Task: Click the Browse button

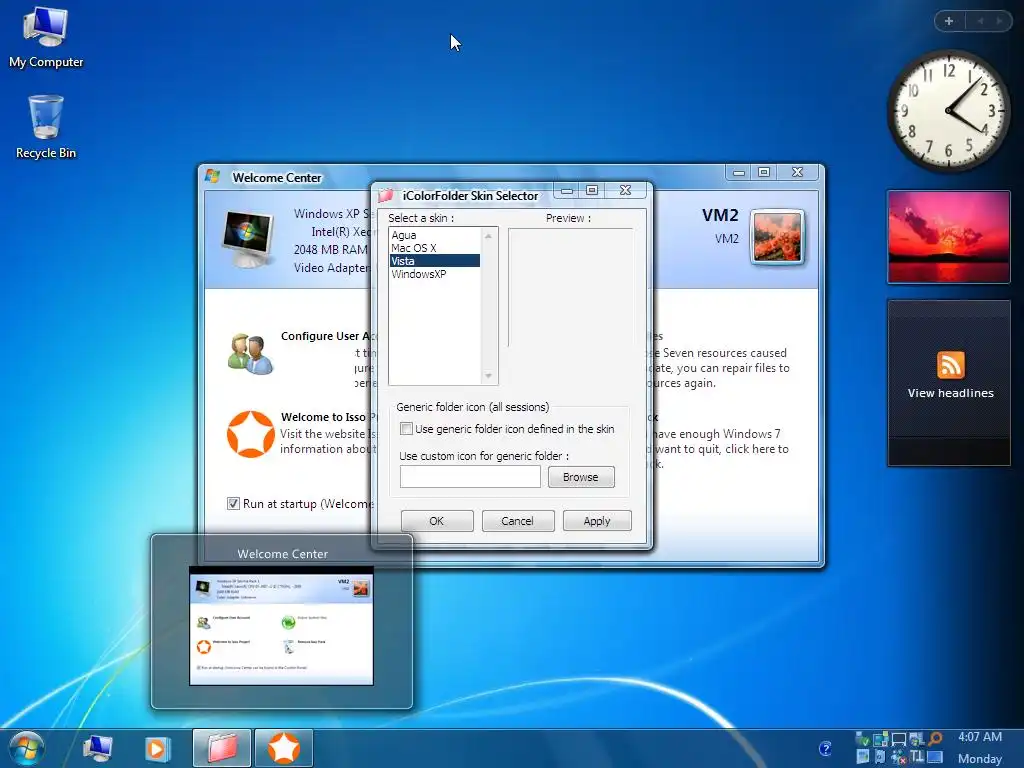Action: [581, 477]
